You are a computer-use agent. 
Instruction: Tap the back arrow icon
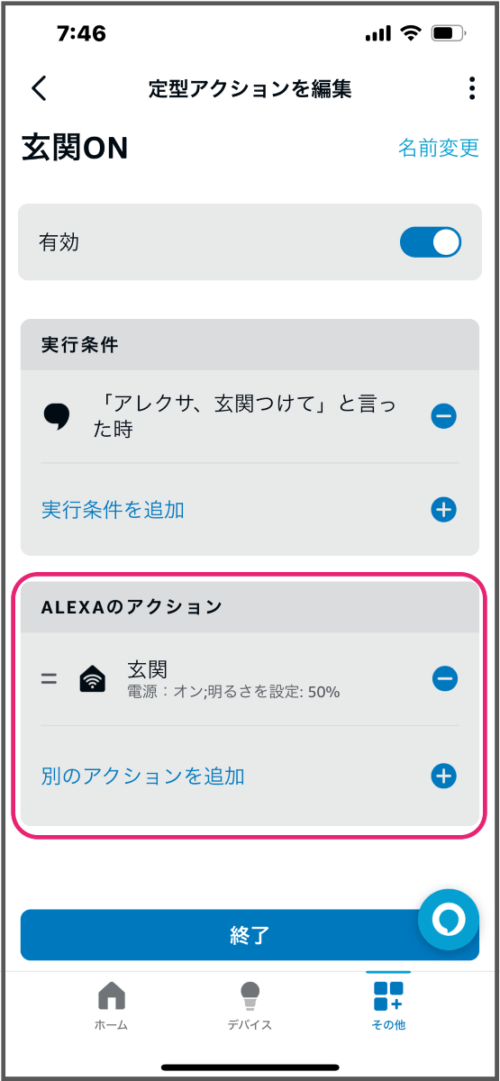(39, 89)
